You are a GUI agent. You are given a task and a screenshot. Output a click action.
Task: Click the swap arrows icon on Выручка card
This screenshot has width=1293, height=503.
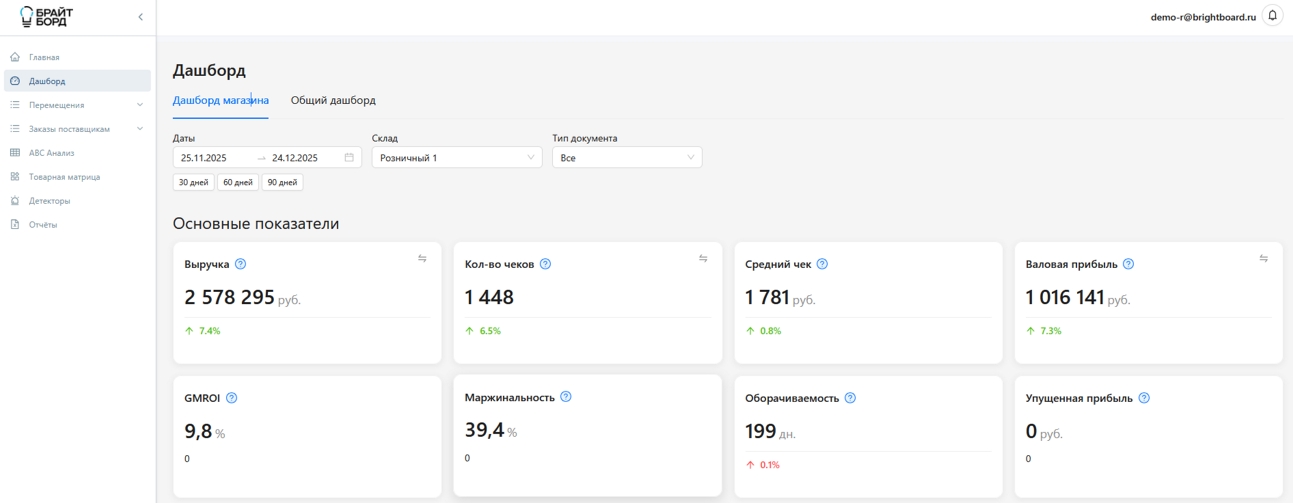click(x=422, y=259)
